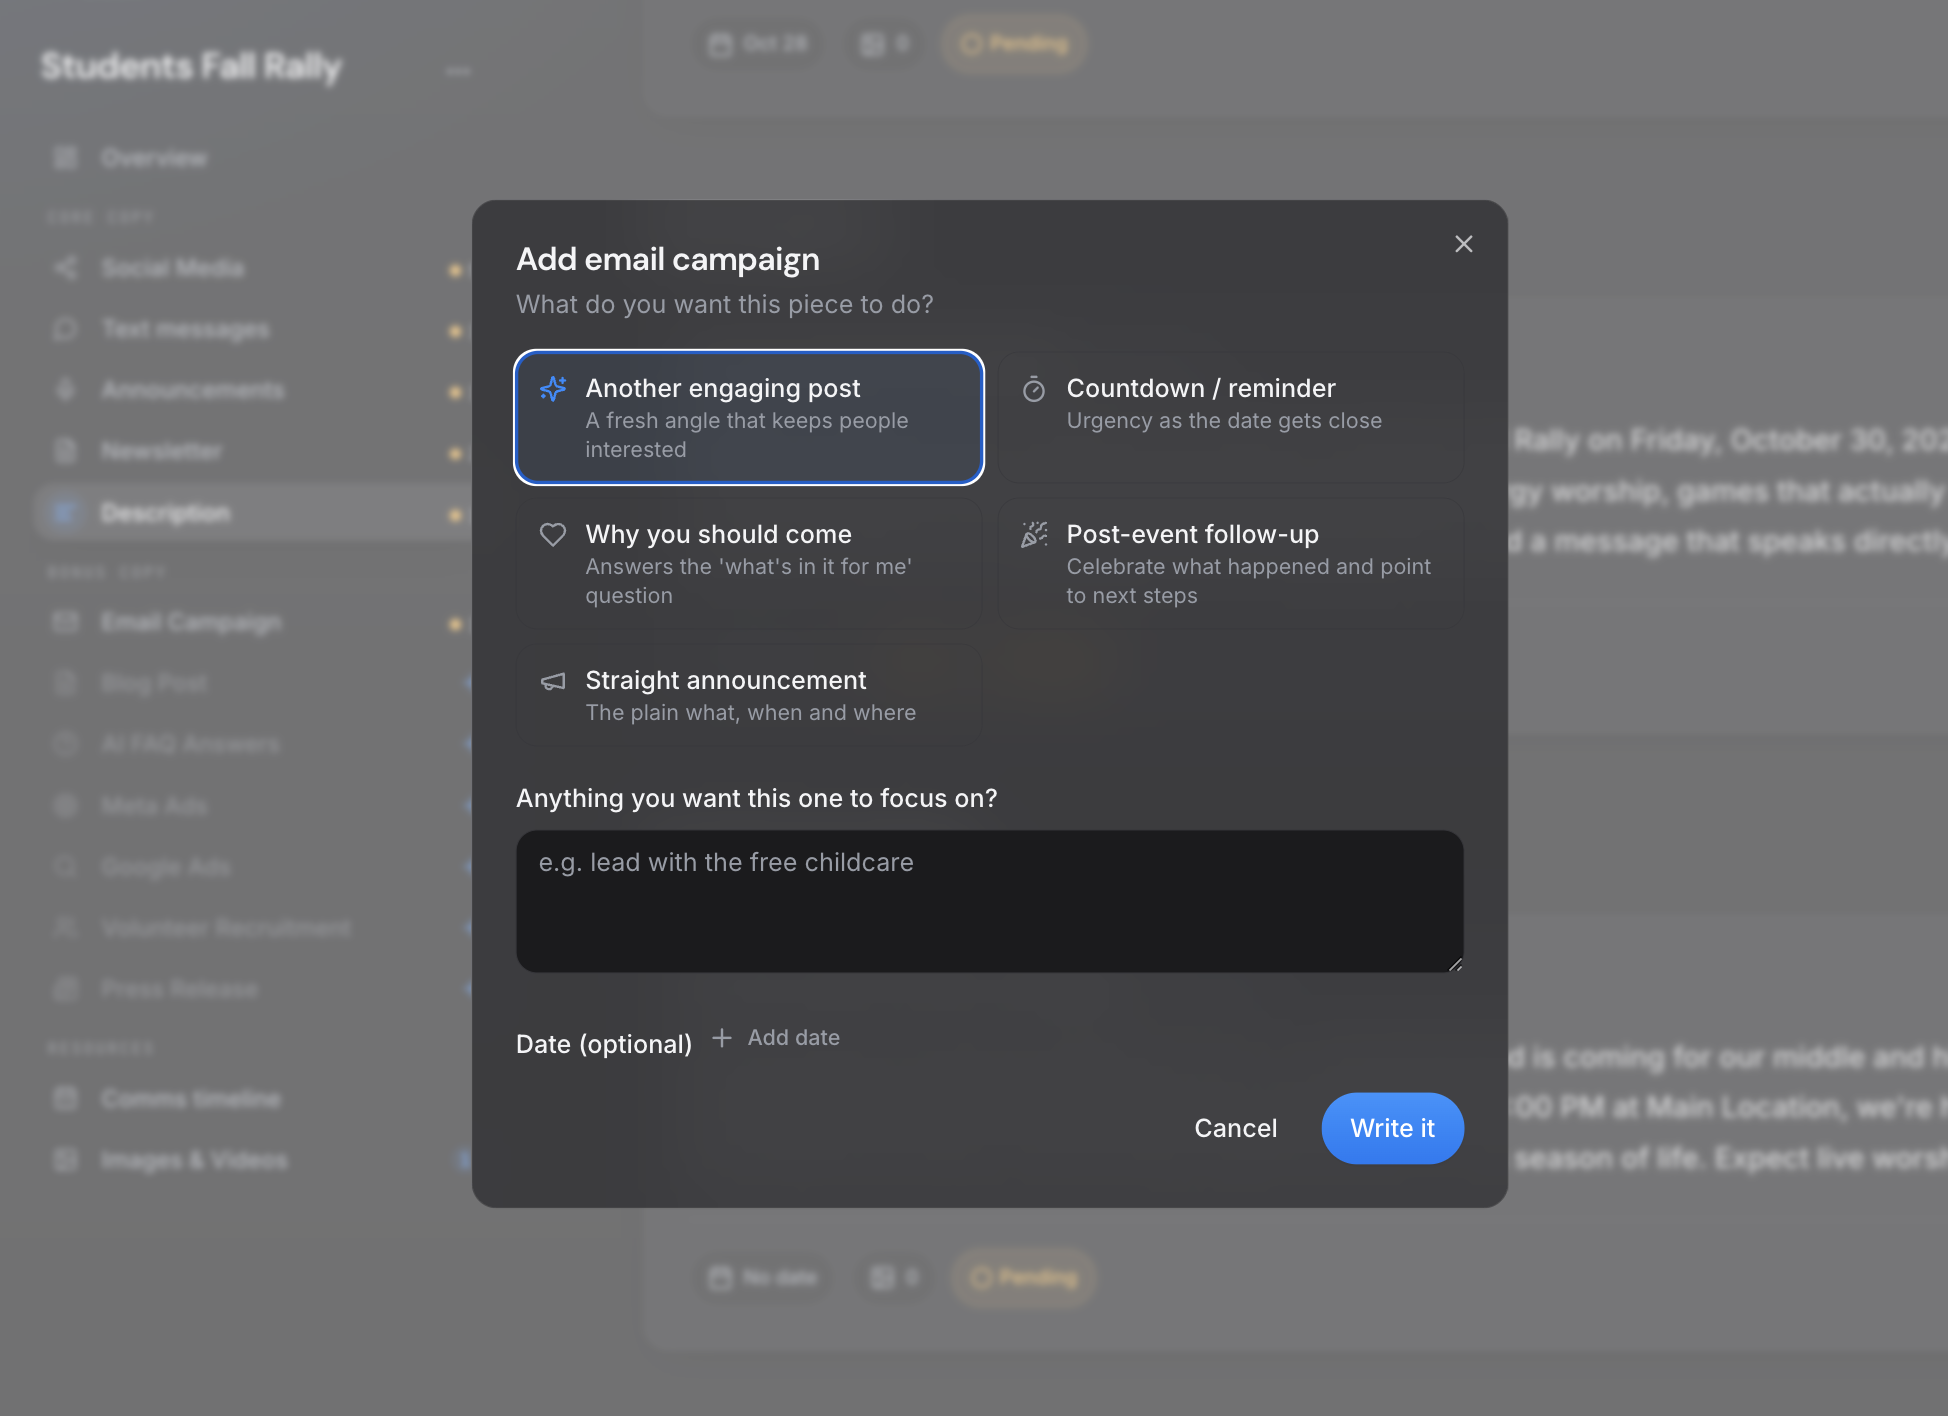Click the party popper icon for Post-event follow-up
1948x1416 pixels.
point(1034,535)
